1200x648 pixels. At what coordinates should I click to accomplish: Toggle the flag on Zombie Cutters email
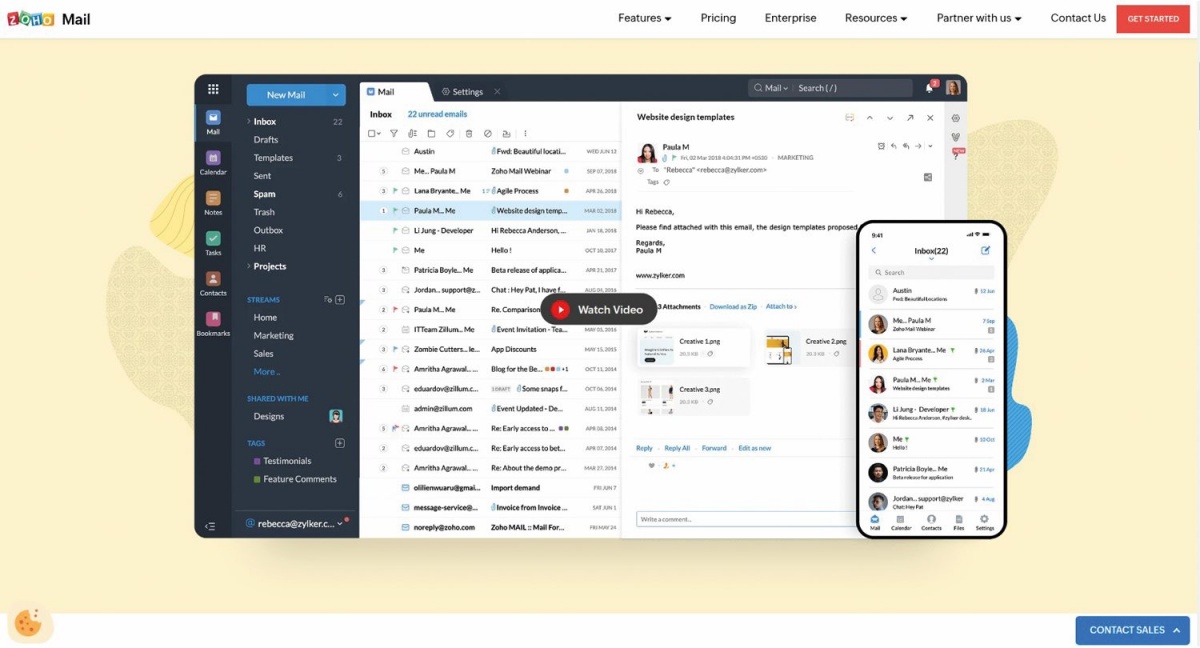[395, 349]
